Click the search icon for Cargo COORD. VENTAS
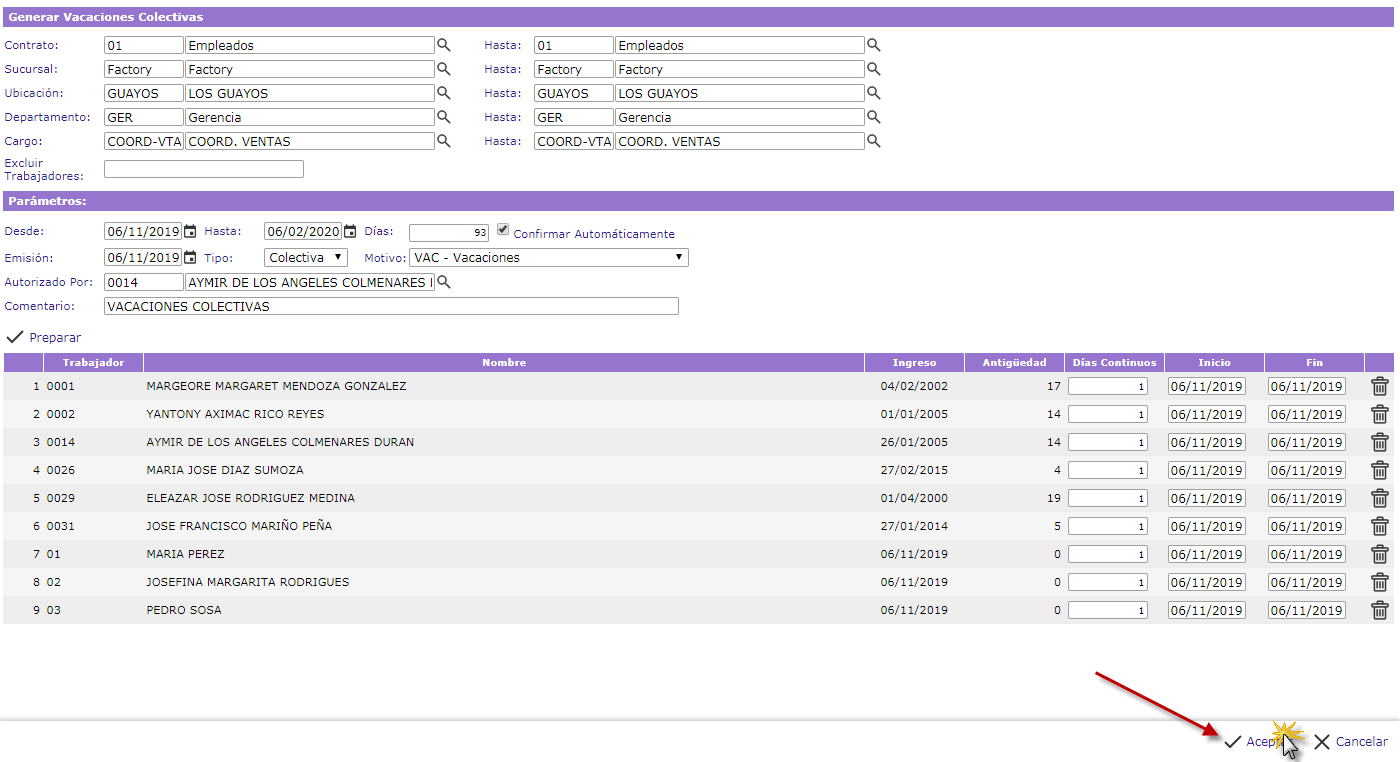The image size is (1400, 762). [443, 141]
